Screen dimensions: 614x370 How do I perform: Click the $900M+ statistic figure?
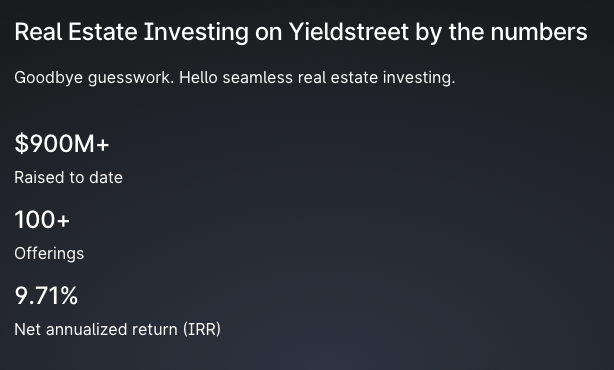pyautogui.click(x=62, y=143)
